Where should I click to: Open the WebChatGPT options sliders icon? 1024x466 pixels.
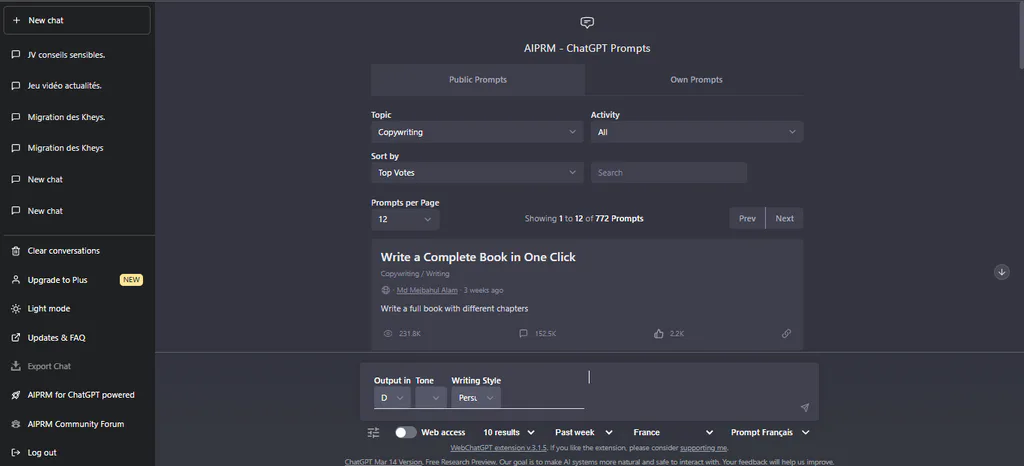[373, 432]
